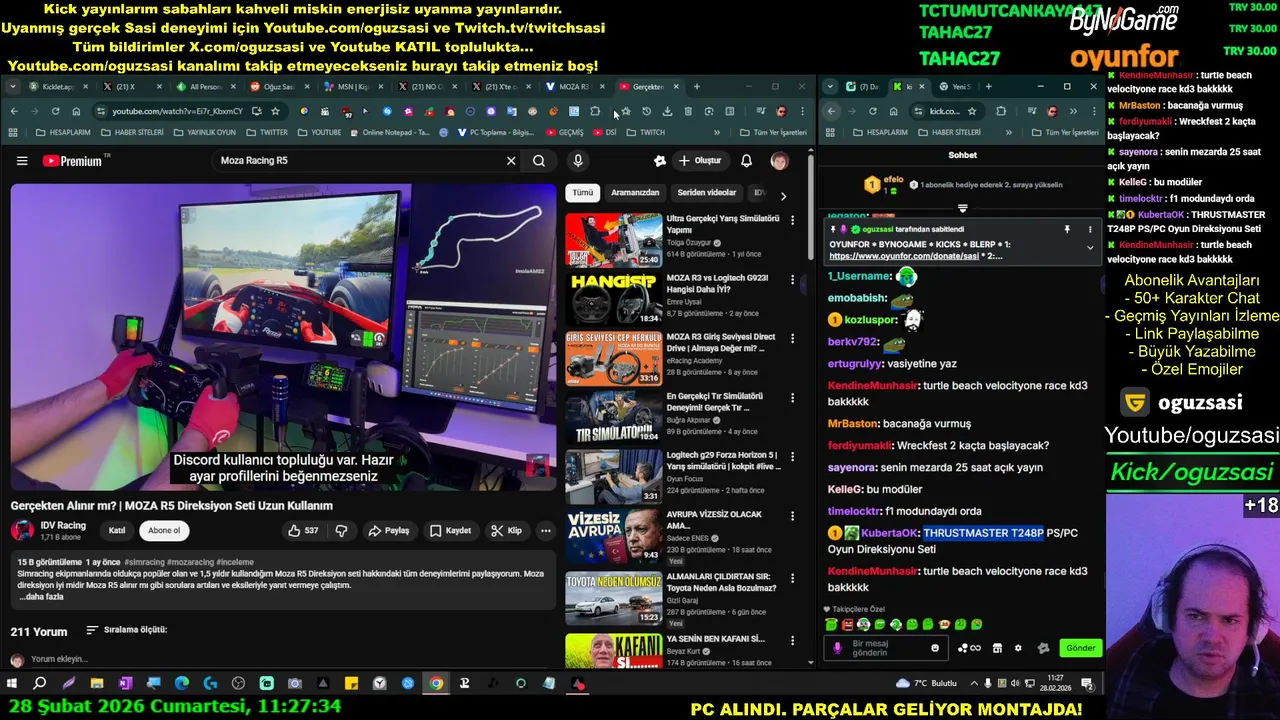Reload the Kick chat window page

(x=873, y=111)
